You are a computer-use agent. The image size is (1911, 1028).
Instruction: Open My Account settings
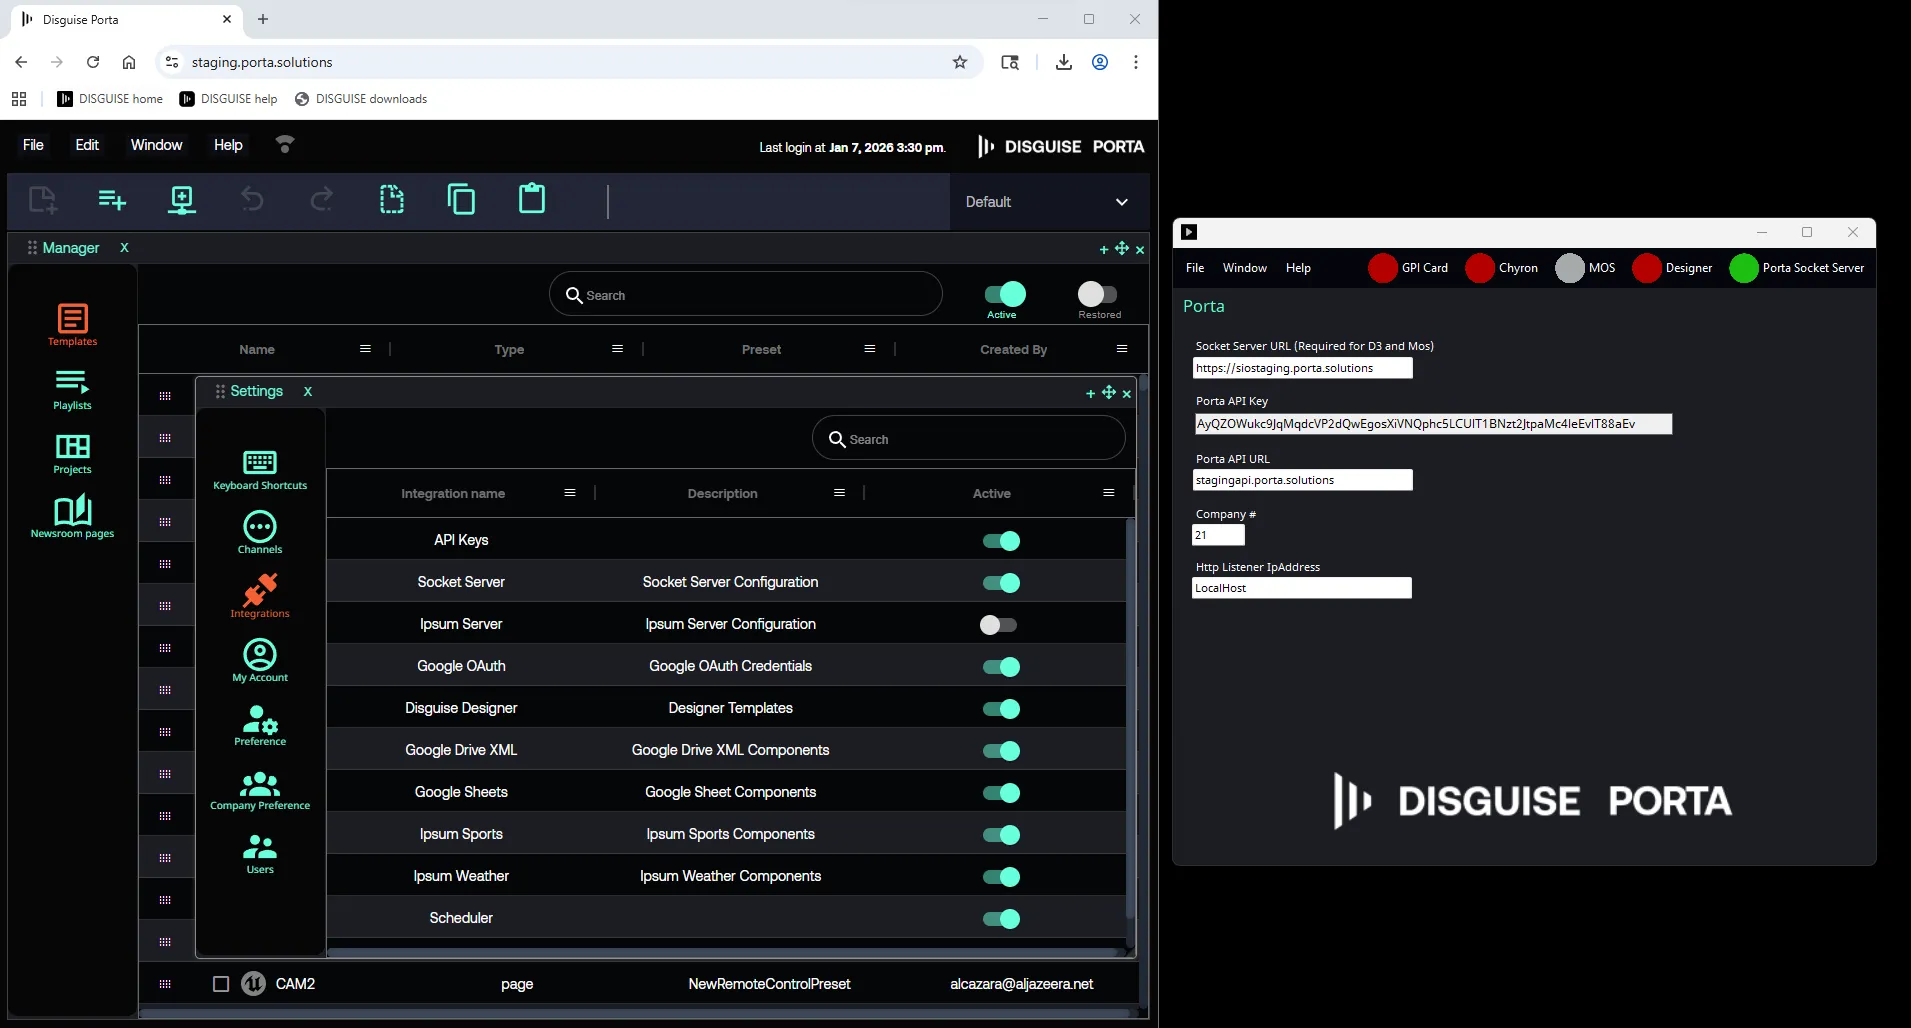[260, 661]
